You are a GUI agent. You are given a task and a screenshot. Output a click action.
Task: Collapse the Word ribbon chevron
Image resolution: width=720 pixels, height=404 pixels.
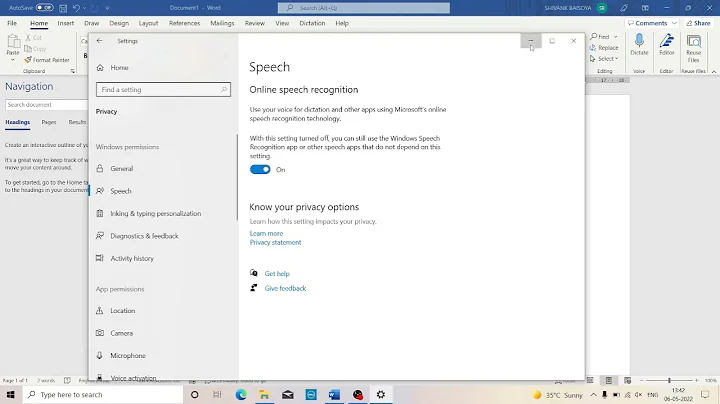pos(714,72)
